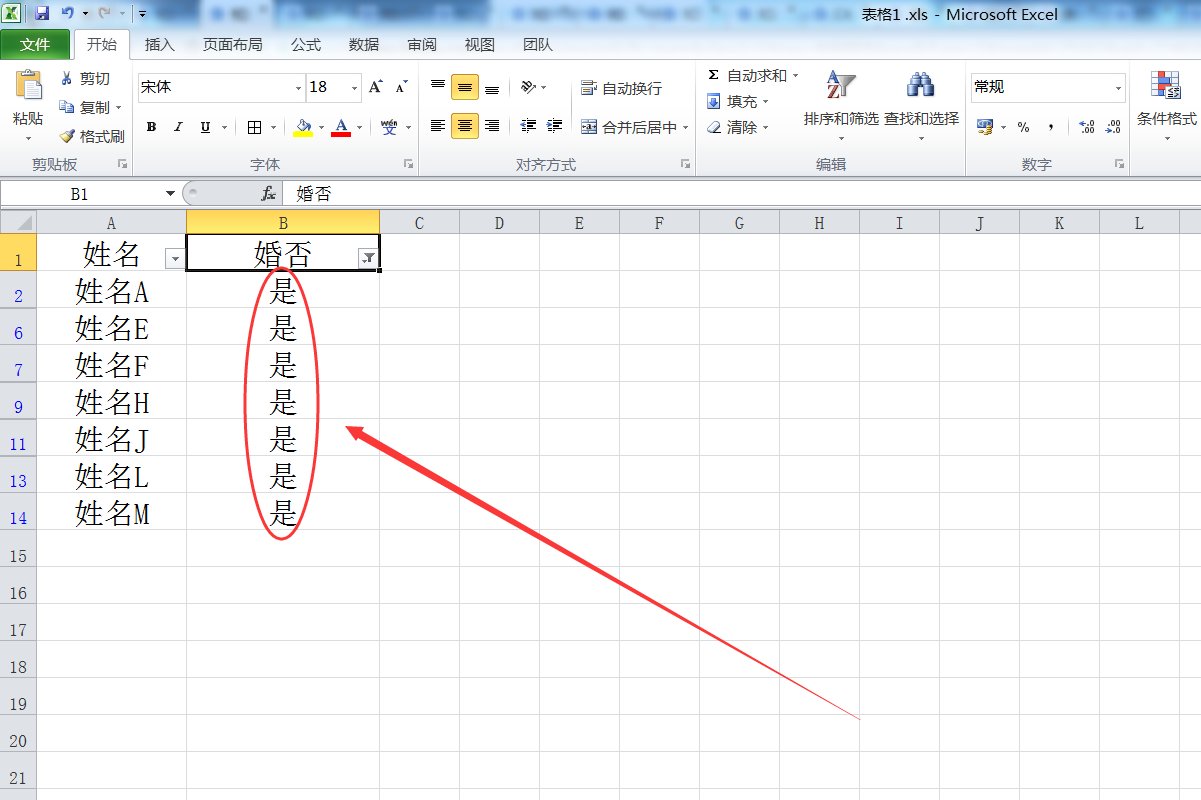Switch to the 审阅 ribbon tab
Screen dimensions: 1201x800
[x=421, y=44]
